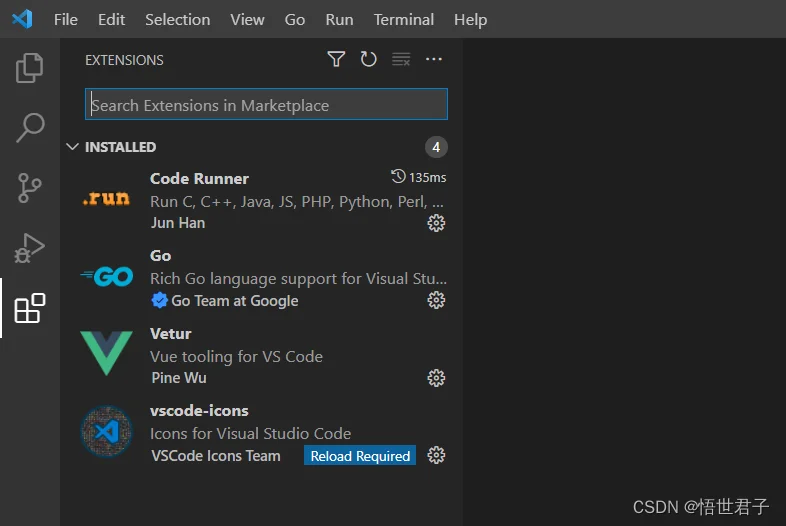Open the Terminal menu

404,20
